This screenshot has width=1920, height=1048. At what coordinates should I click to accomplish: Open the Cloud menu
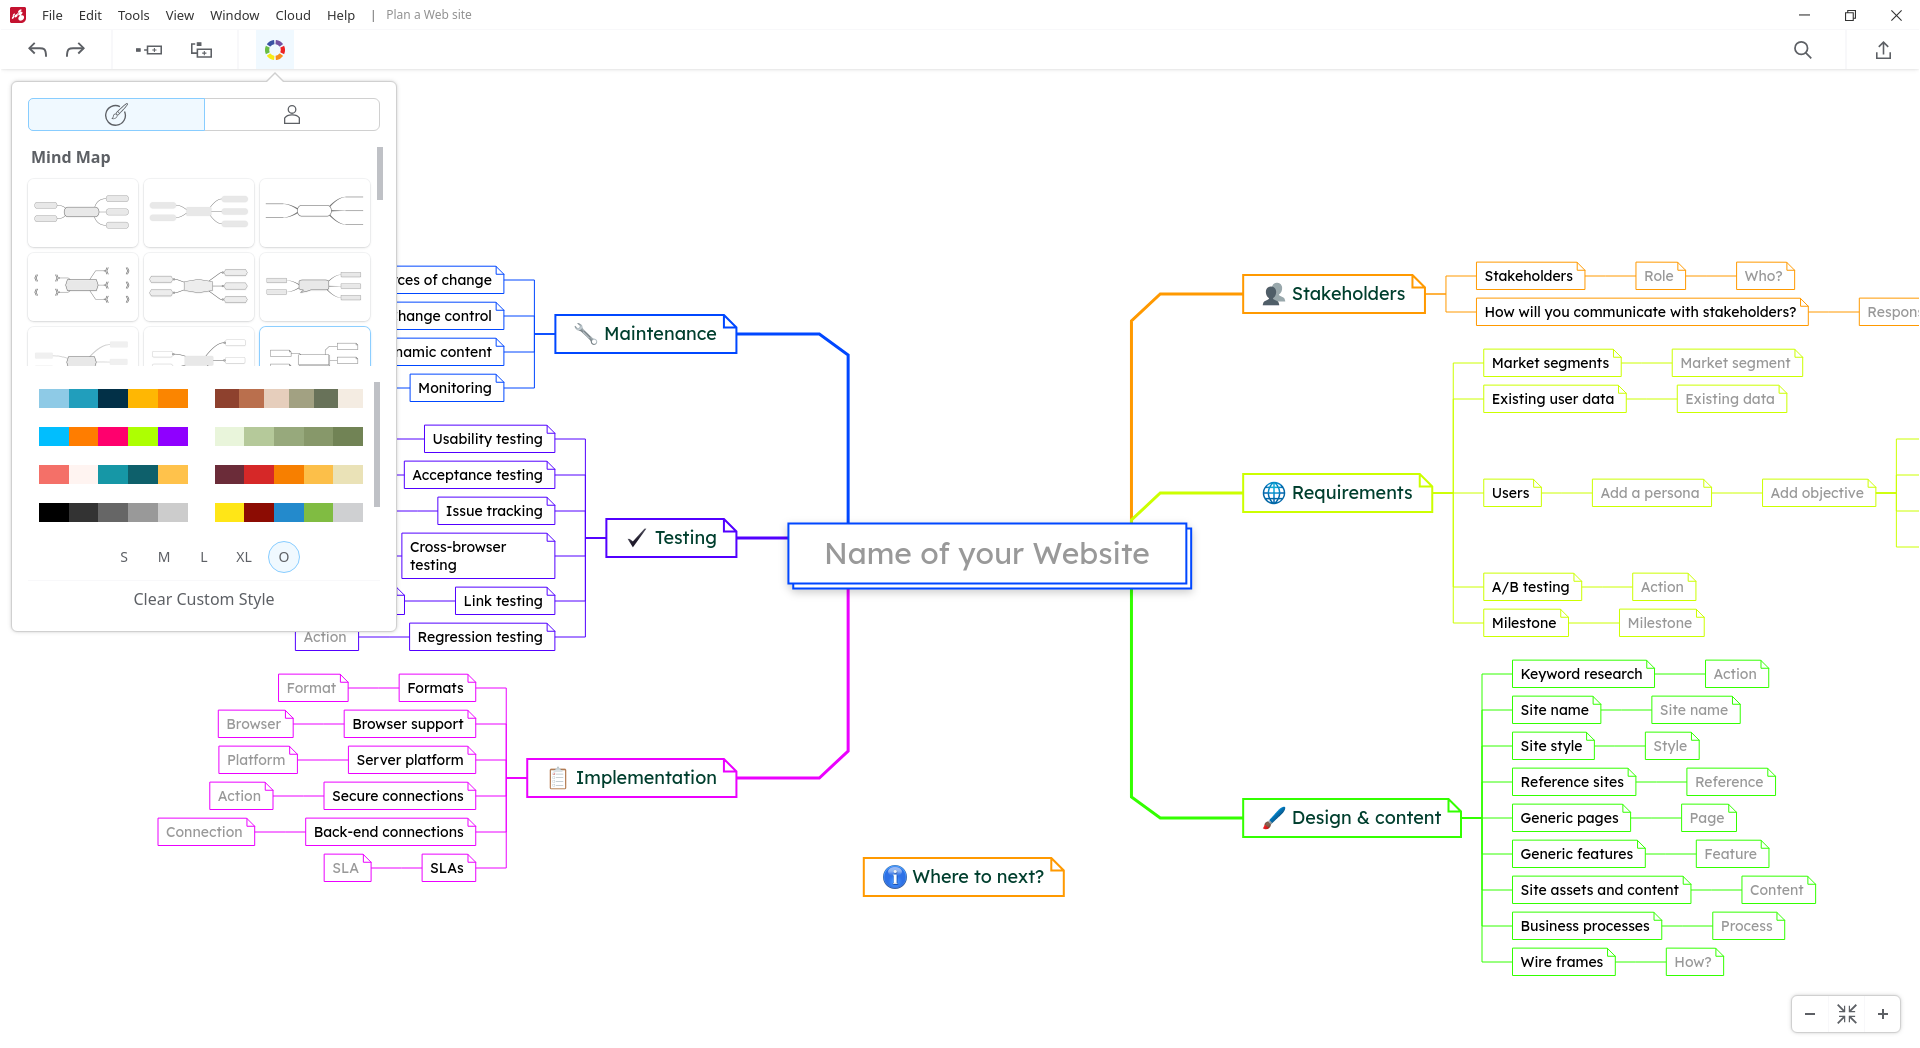pos(293,15)
